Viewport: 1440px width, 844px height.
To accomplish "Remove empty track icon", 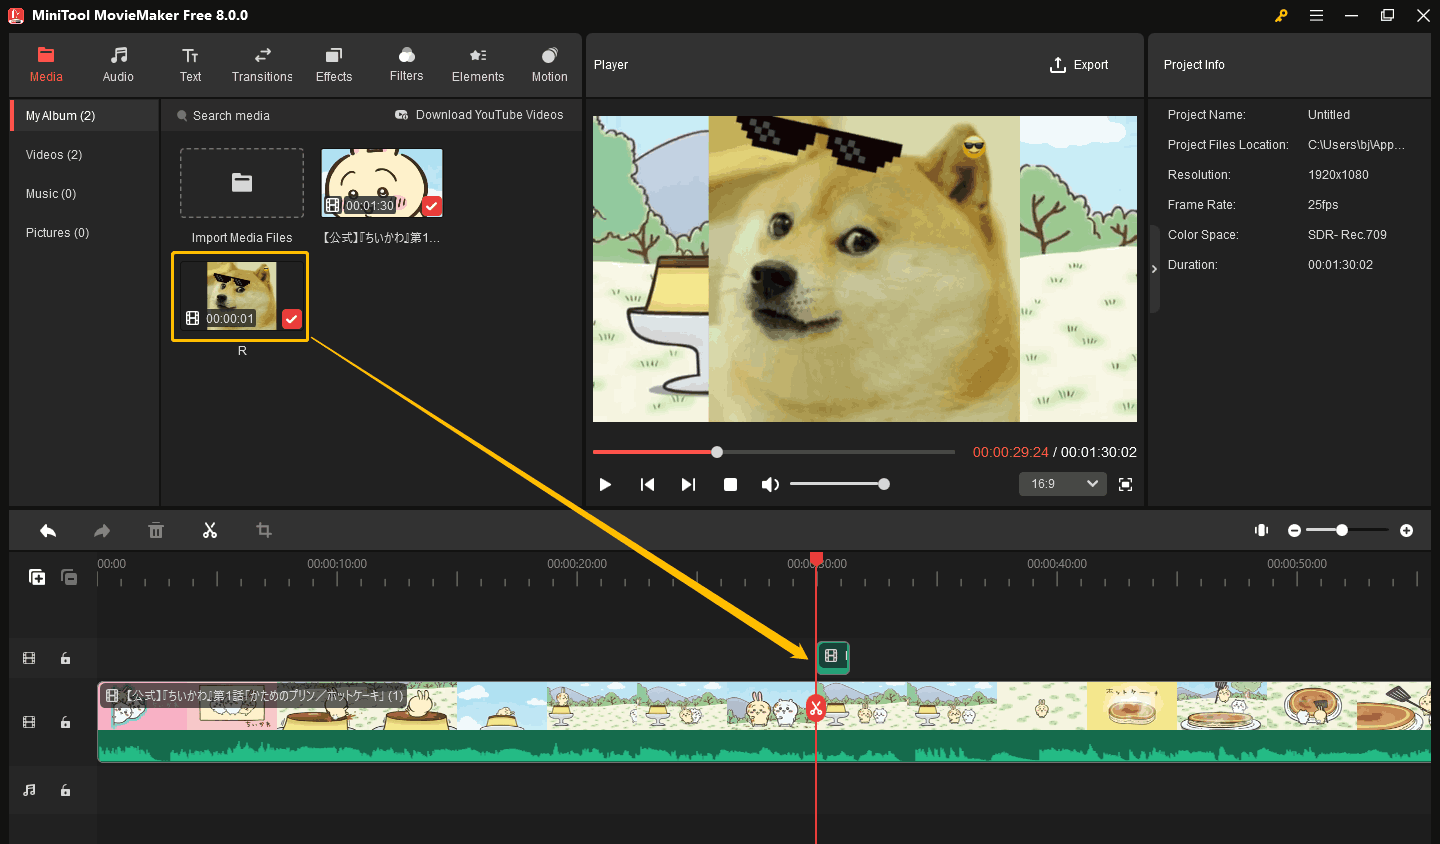I will 69,577.
